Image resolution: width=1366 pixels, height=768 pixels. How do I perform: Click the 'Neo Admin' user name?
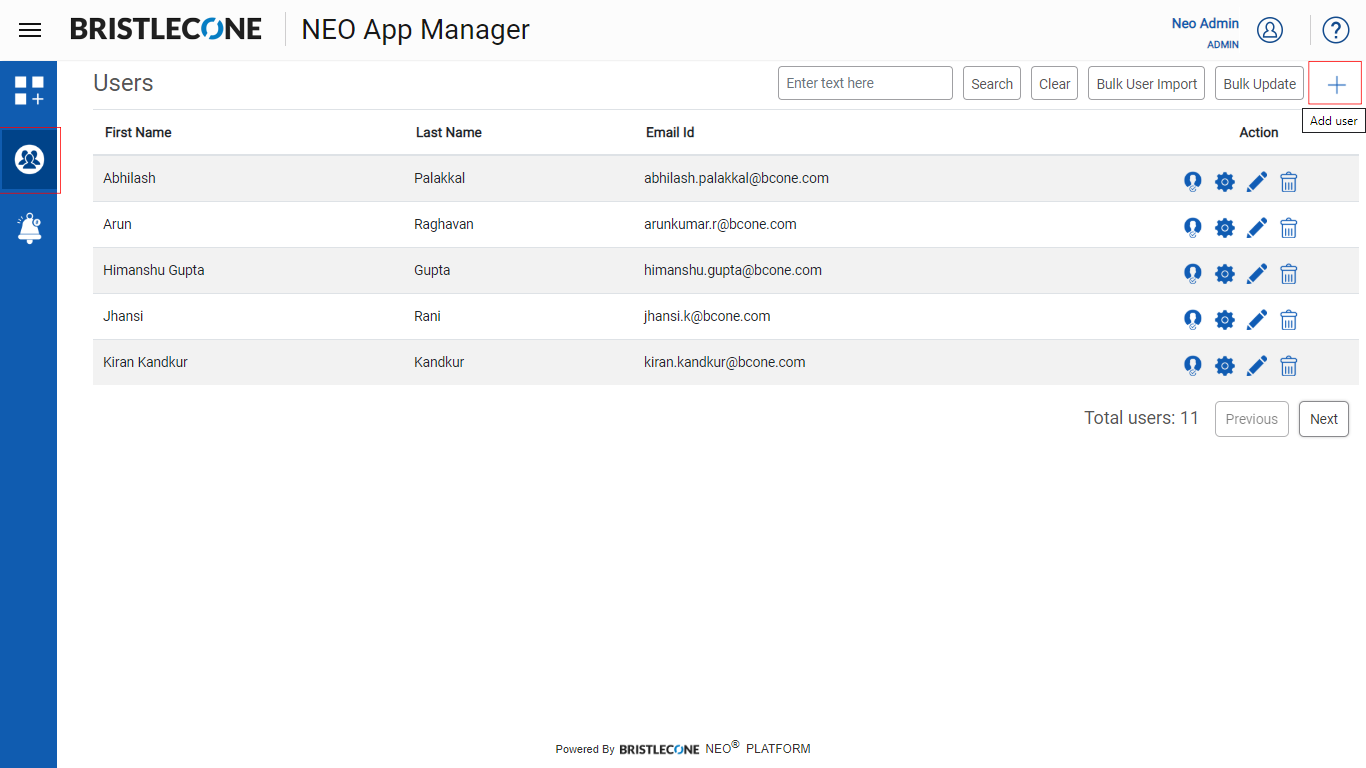(x=1205, y=23)
